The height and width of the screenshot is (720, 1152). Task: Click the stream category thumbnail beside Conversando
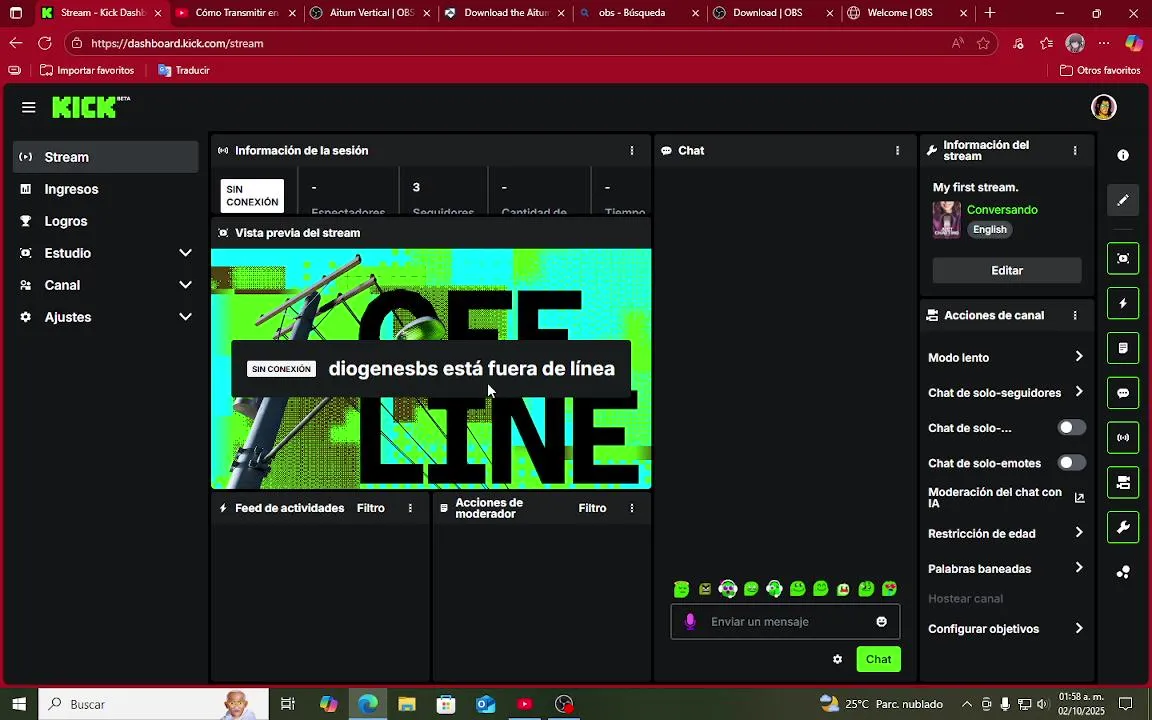pyautogui.click(x=946, y=220)
